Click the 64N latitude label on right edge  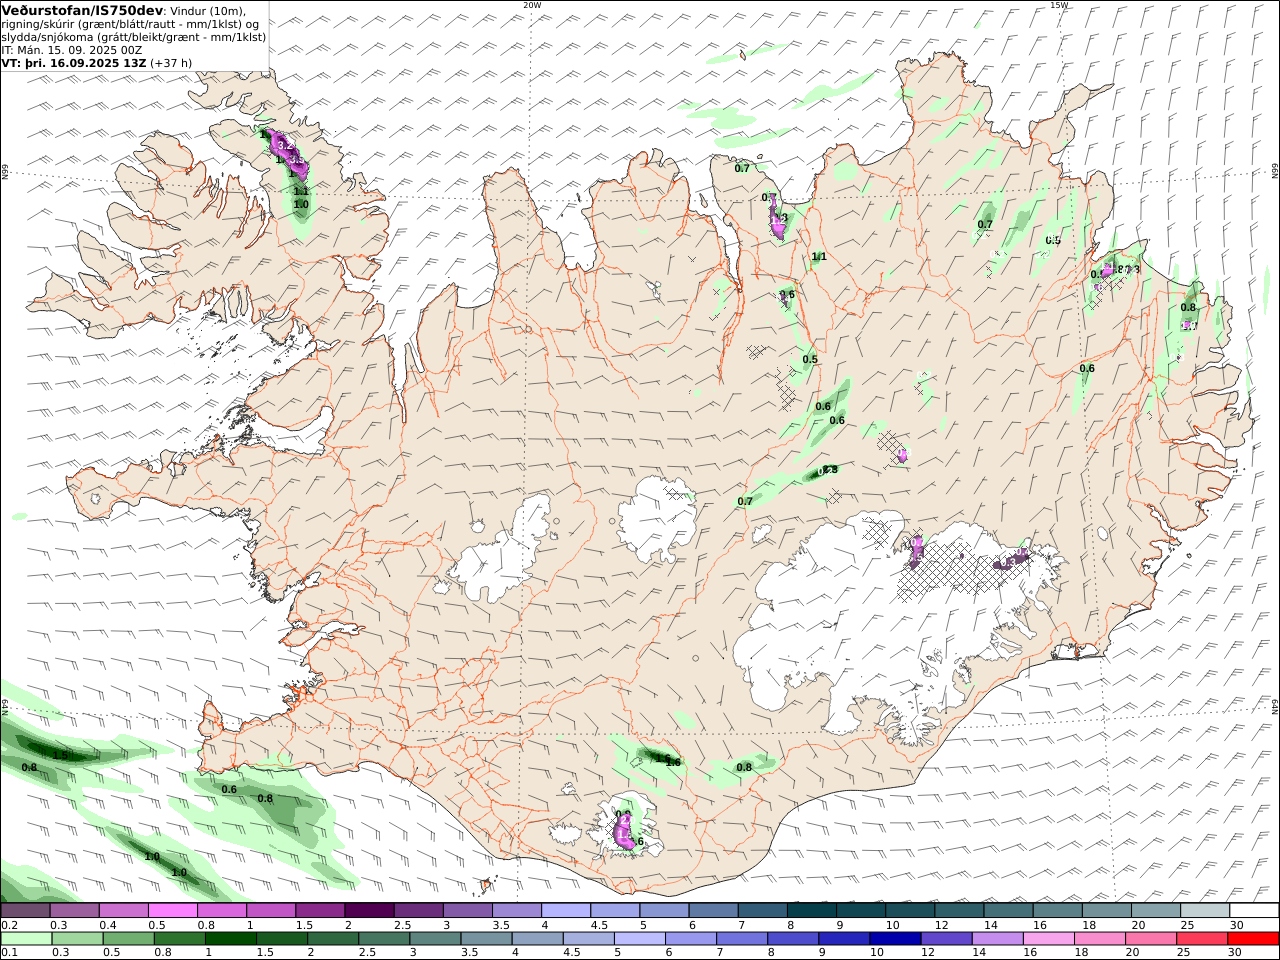(1274, 708)
